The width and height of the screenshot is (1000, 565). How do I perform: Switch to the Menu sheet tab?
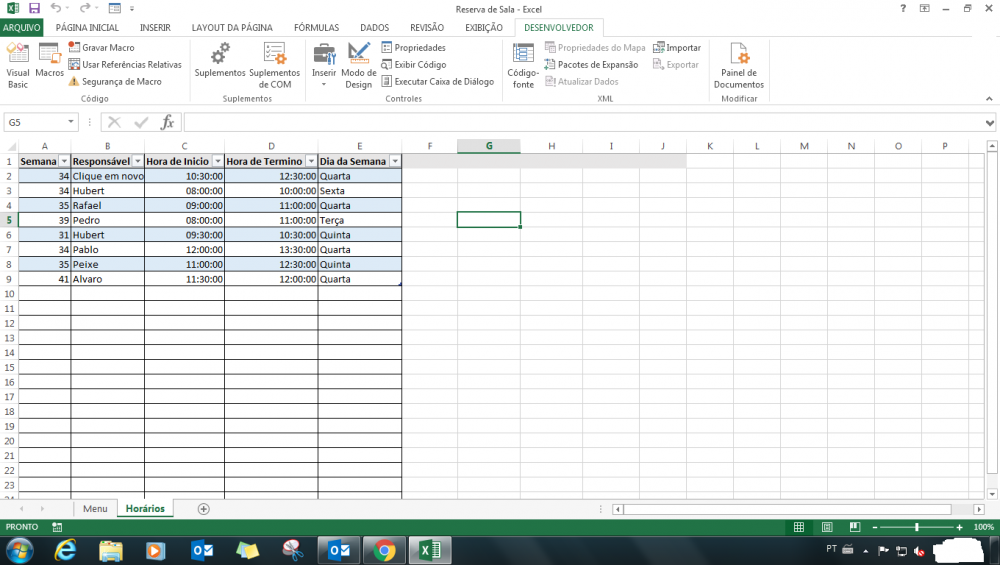pyautogui.click(x=95, y=509)
